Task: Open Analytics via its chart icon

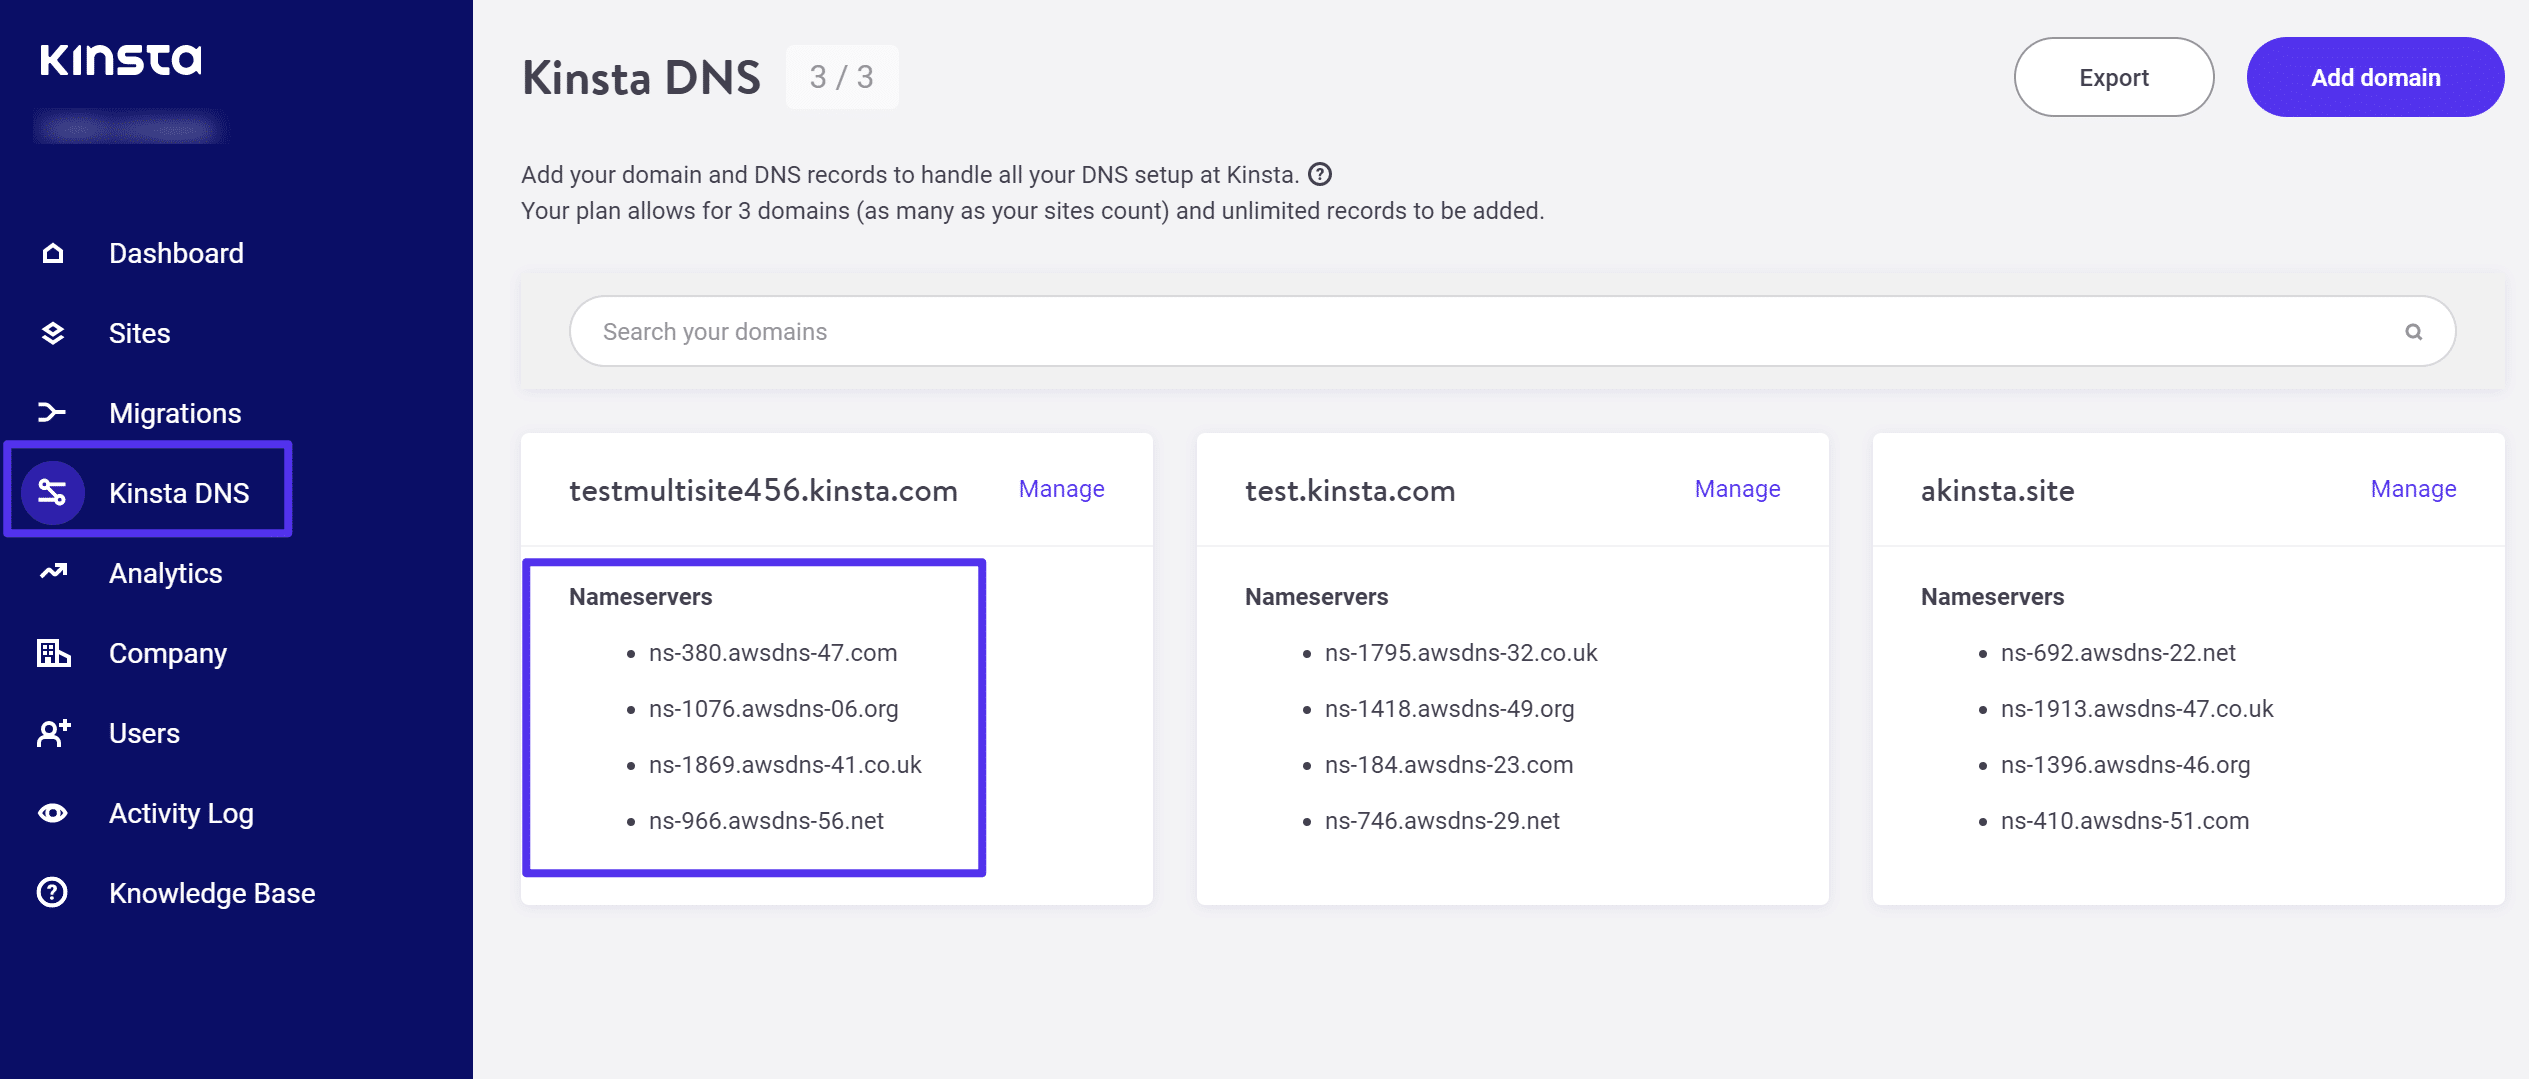Action: point(52,572)
